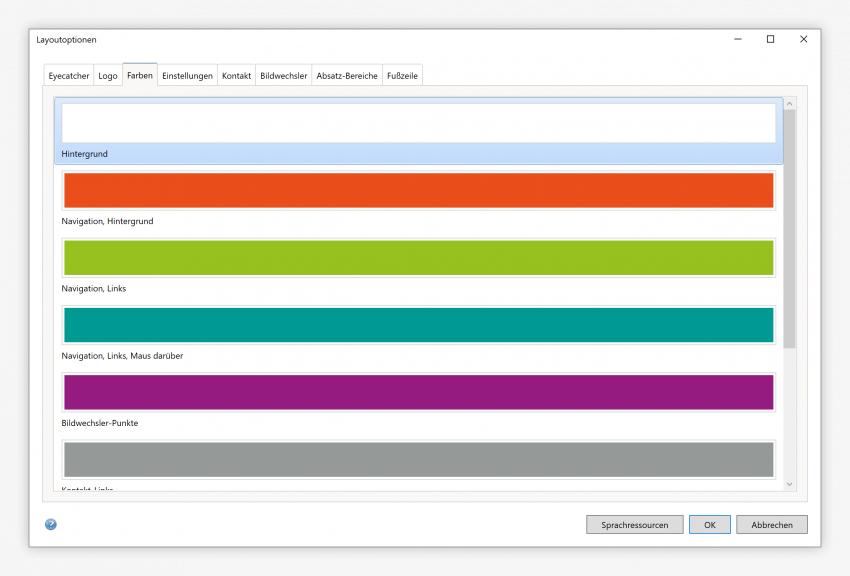Pick the orange Navigation, Hintergrund swatch
Image resolution: width=850 pixels, height=576 pixels.
tap(418, 190)
